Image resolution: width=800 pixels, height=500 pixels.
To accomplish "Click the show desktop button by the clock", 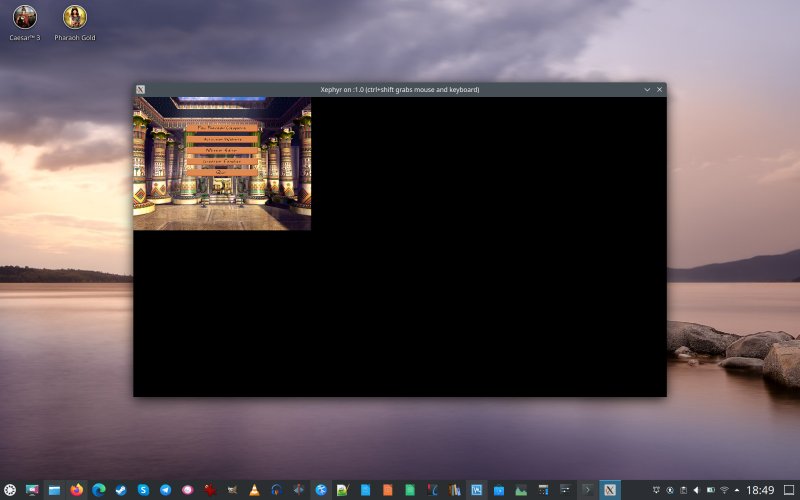I will point(789,490).
